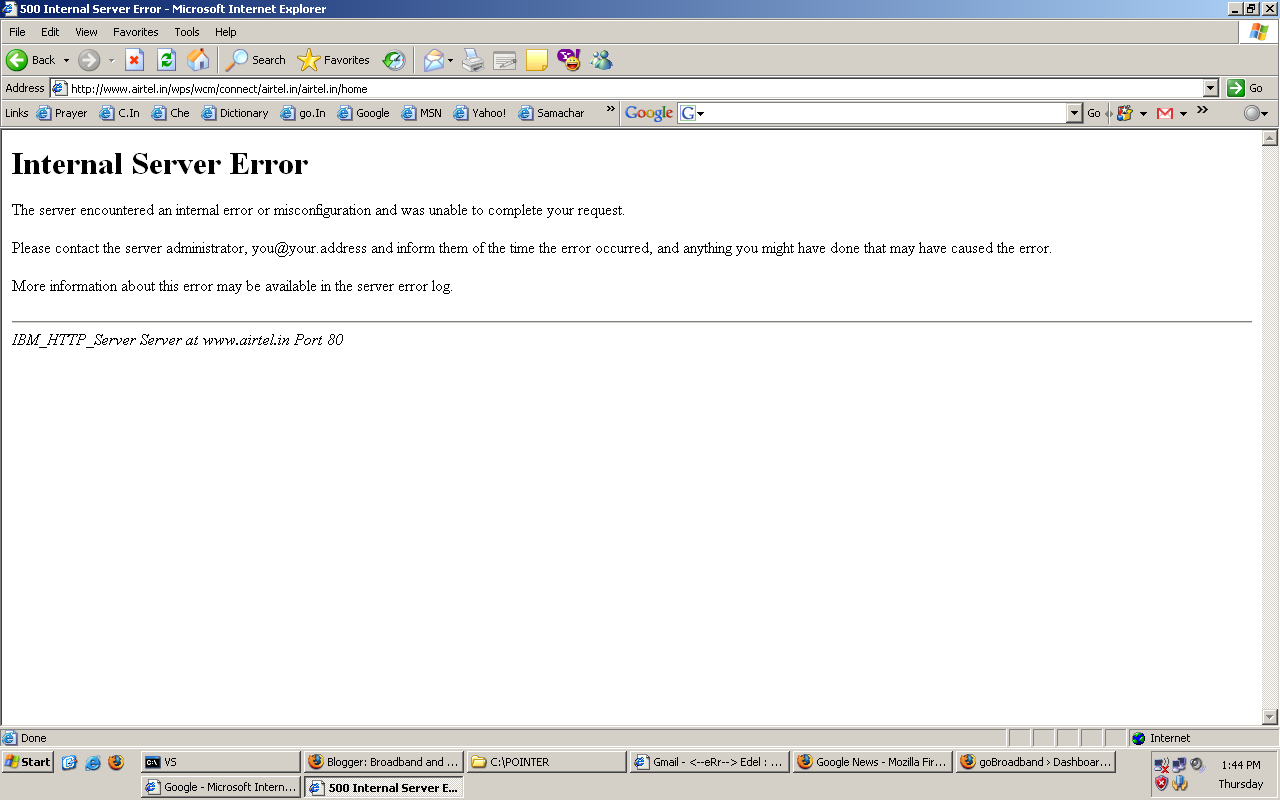Expand the Mail button dropdown arrow
Screen dimensions: 1280x800
pyautogui.click(x=450, y=60)
